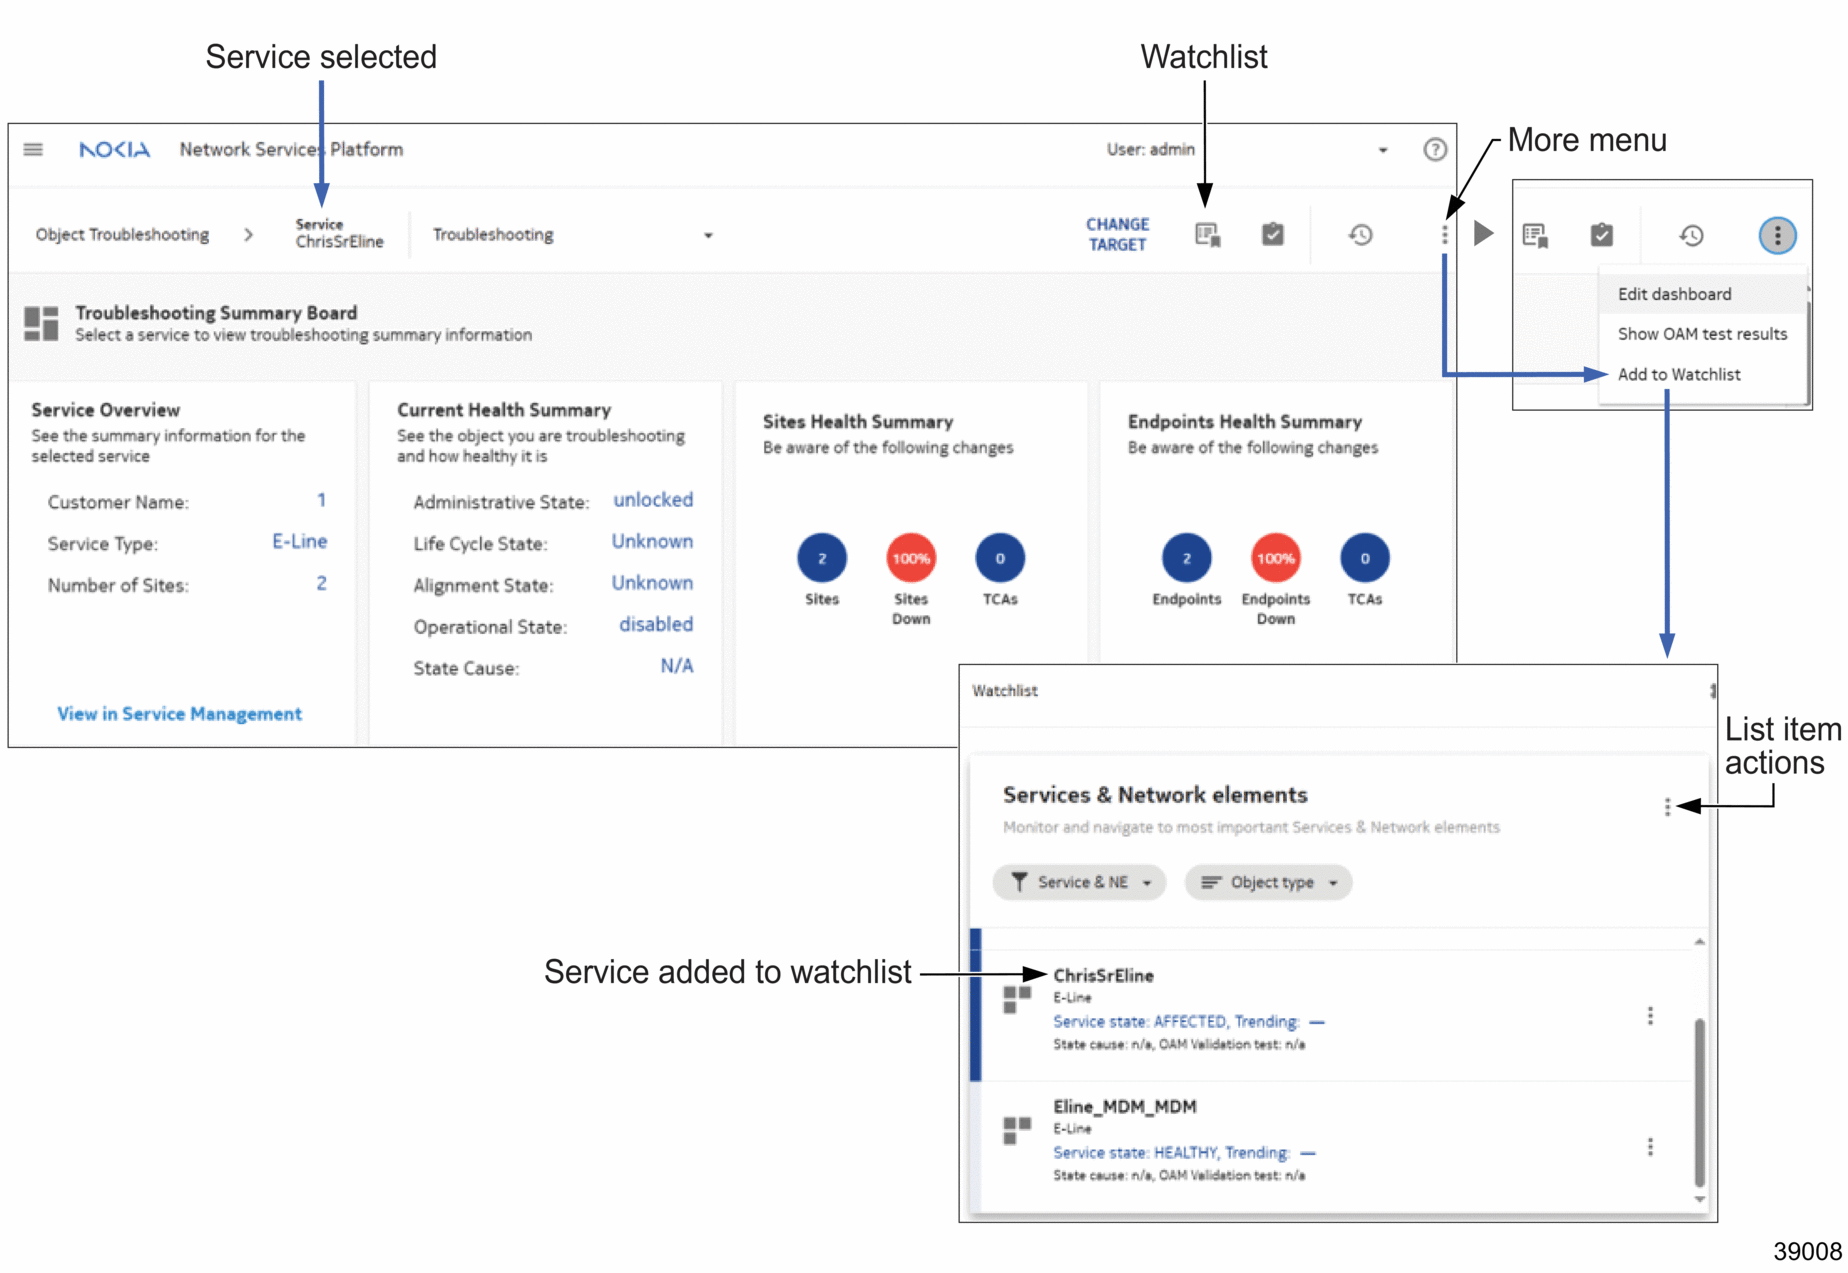The image size is (1848, 1273).
Task: Click the watchlist scrollbar down arrow
Action: click(x=1699, y=1199)
